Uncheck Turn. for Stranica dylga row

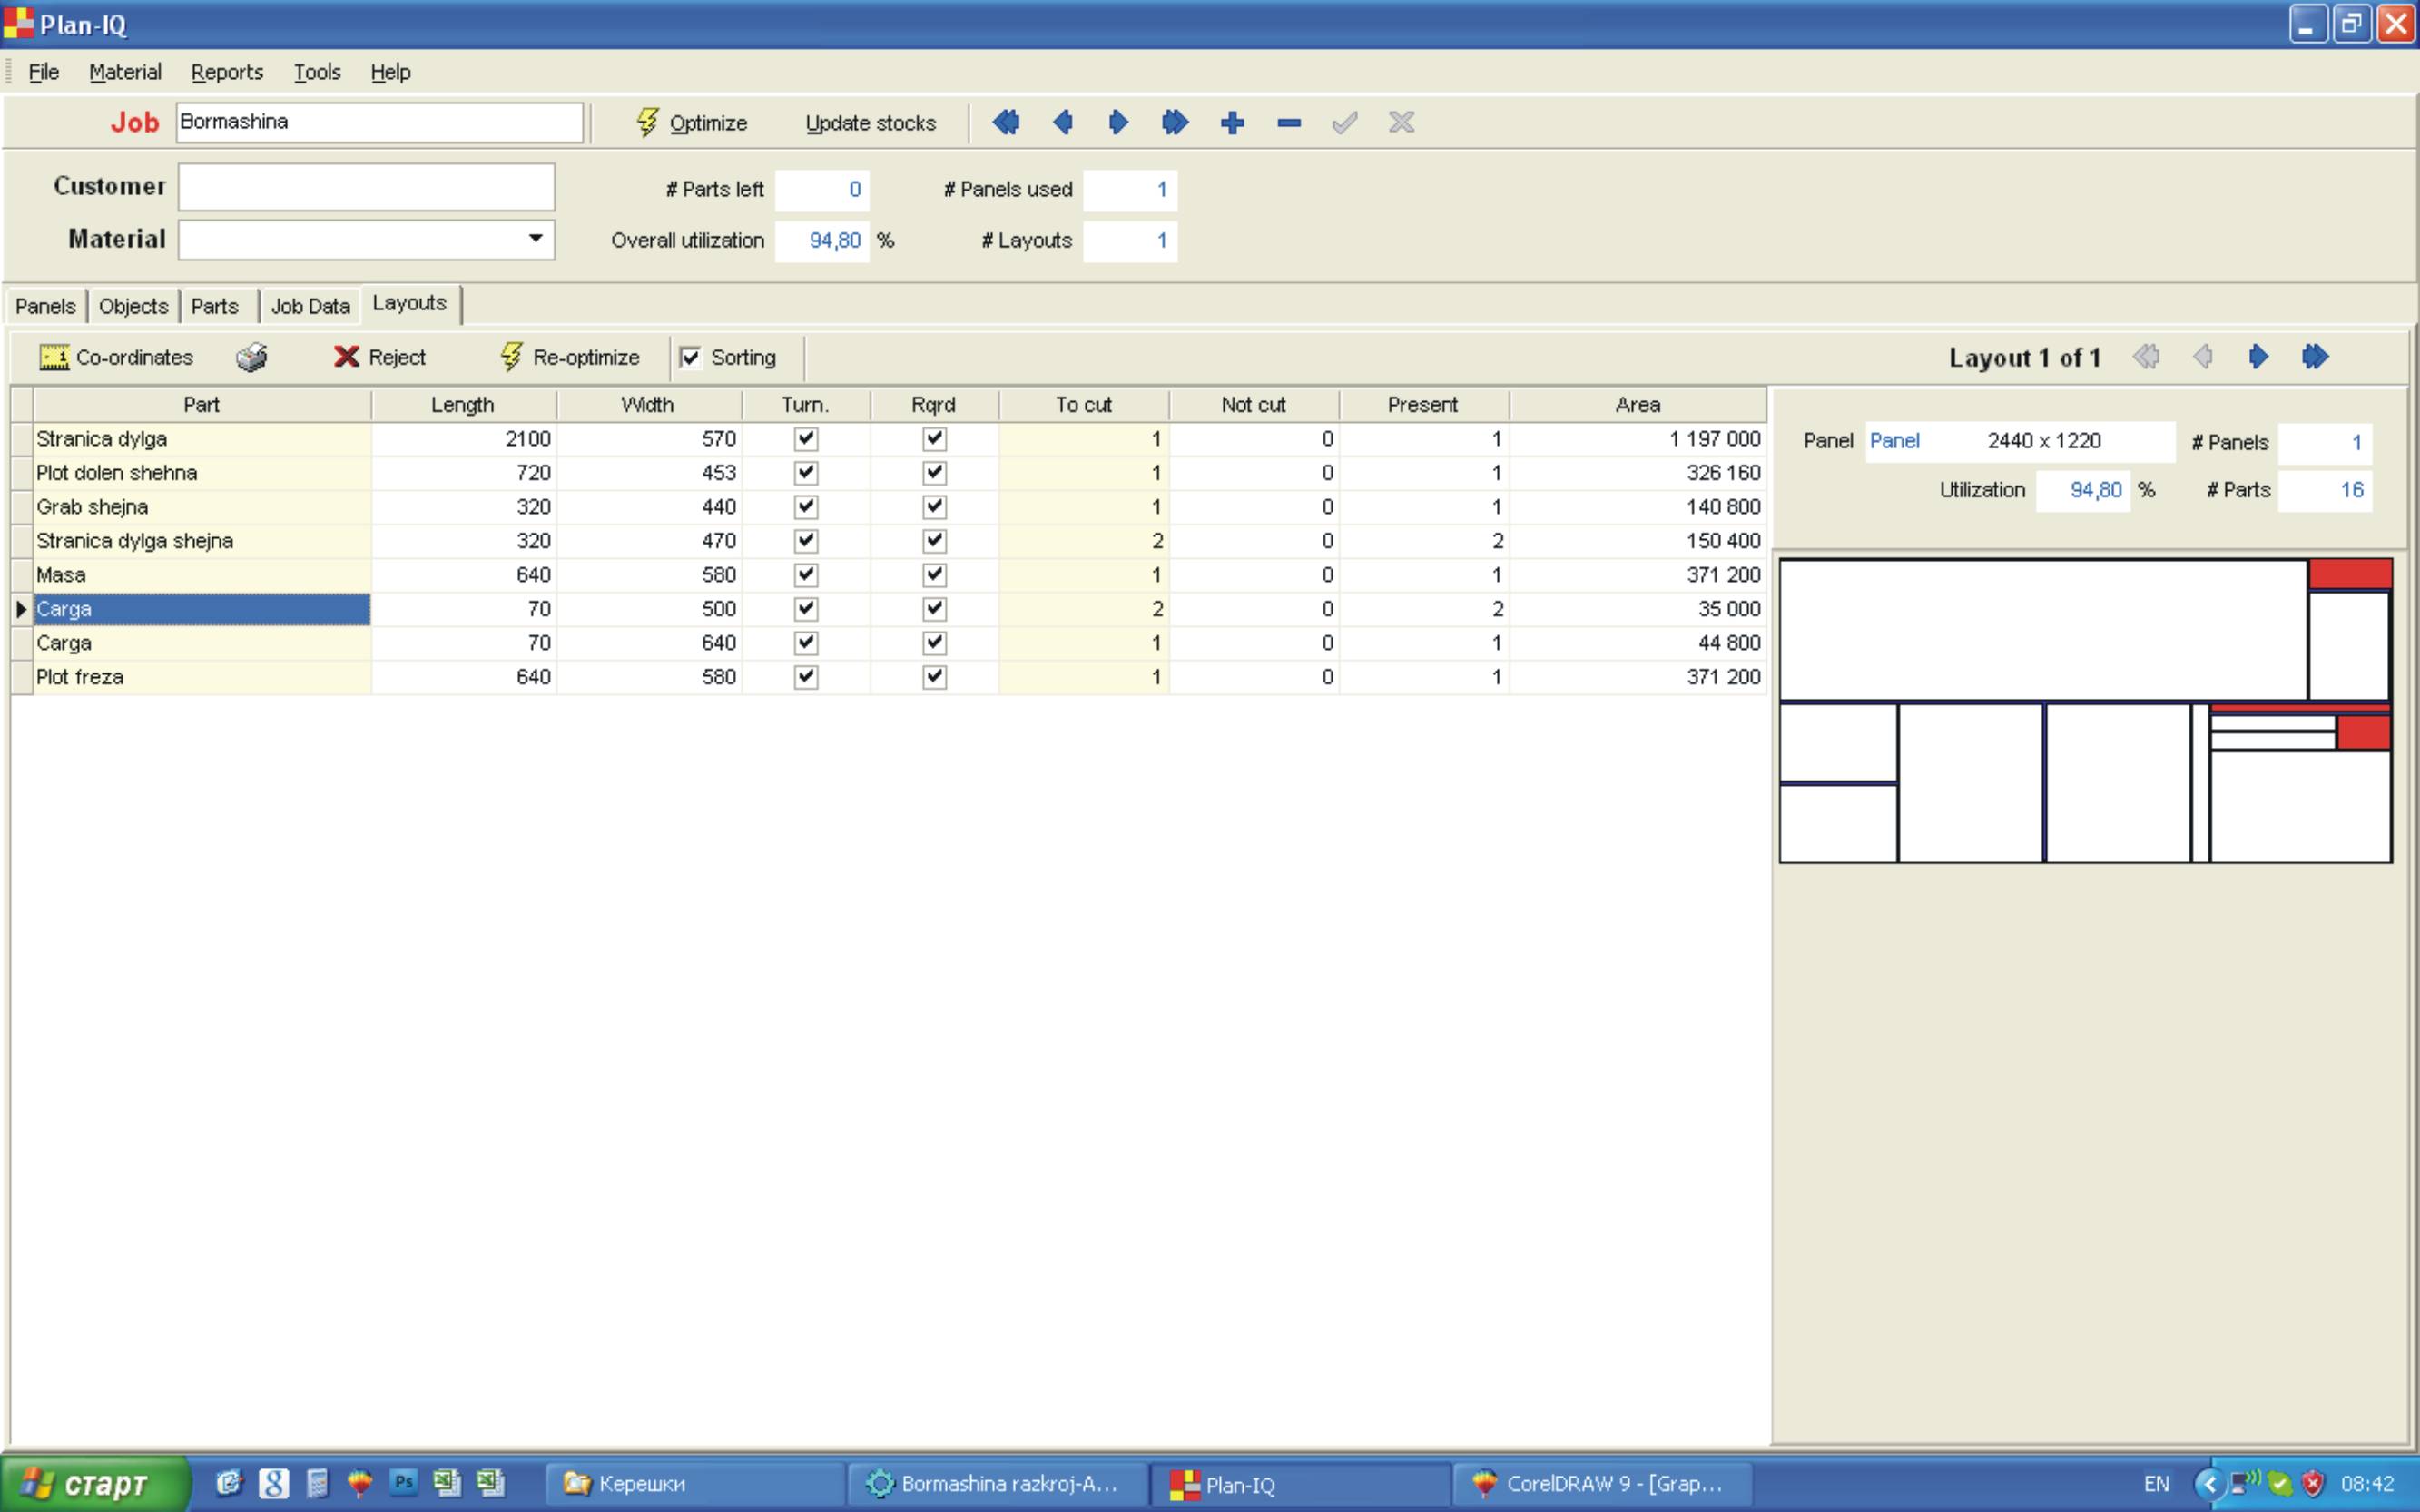tap(806, 439)
